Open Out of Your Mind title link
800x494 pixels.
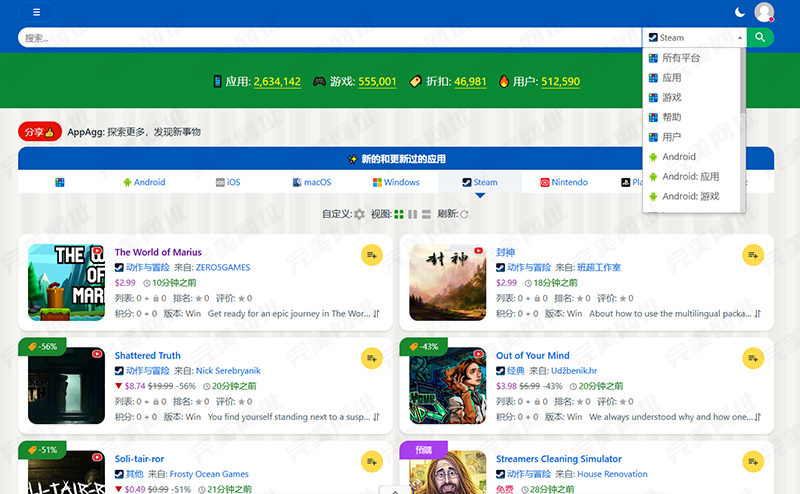tap(533, 355)
